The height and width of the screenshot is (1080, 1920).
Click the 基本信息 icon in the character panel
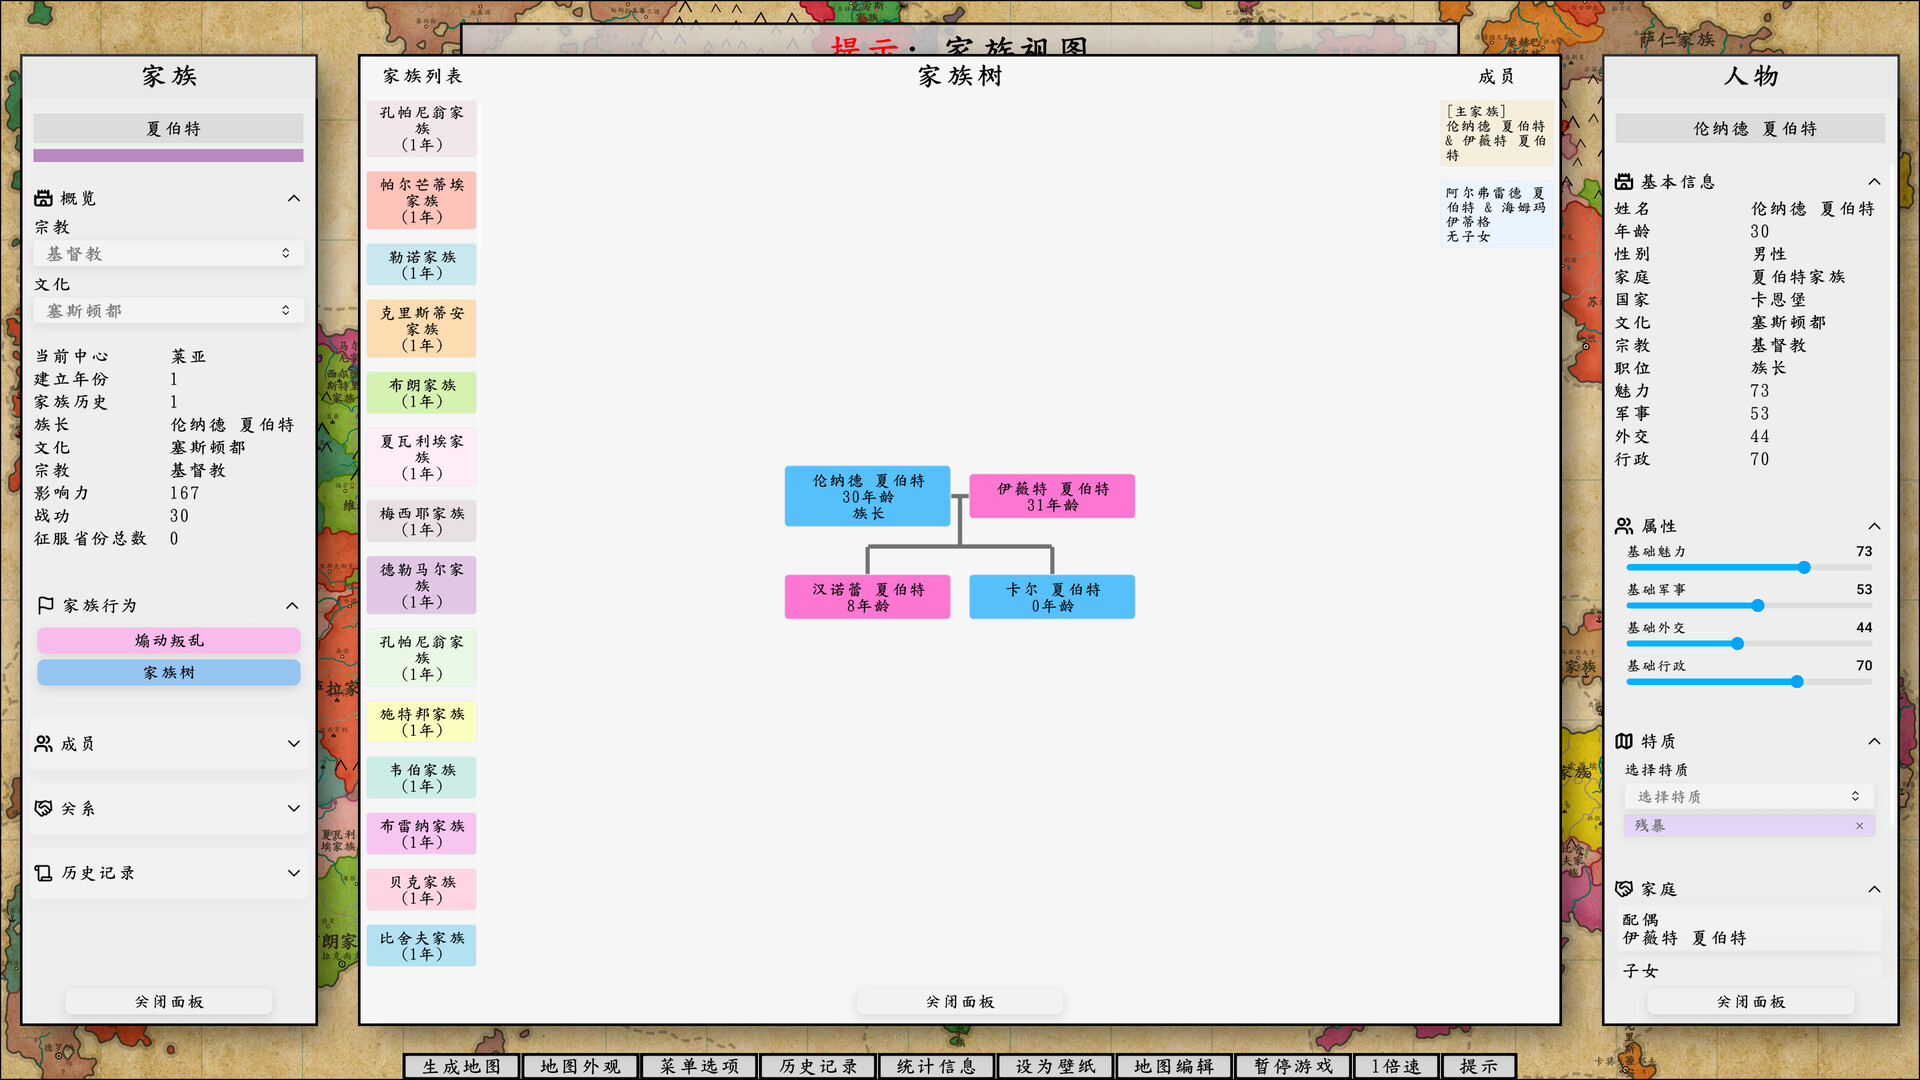(1624, 181)
